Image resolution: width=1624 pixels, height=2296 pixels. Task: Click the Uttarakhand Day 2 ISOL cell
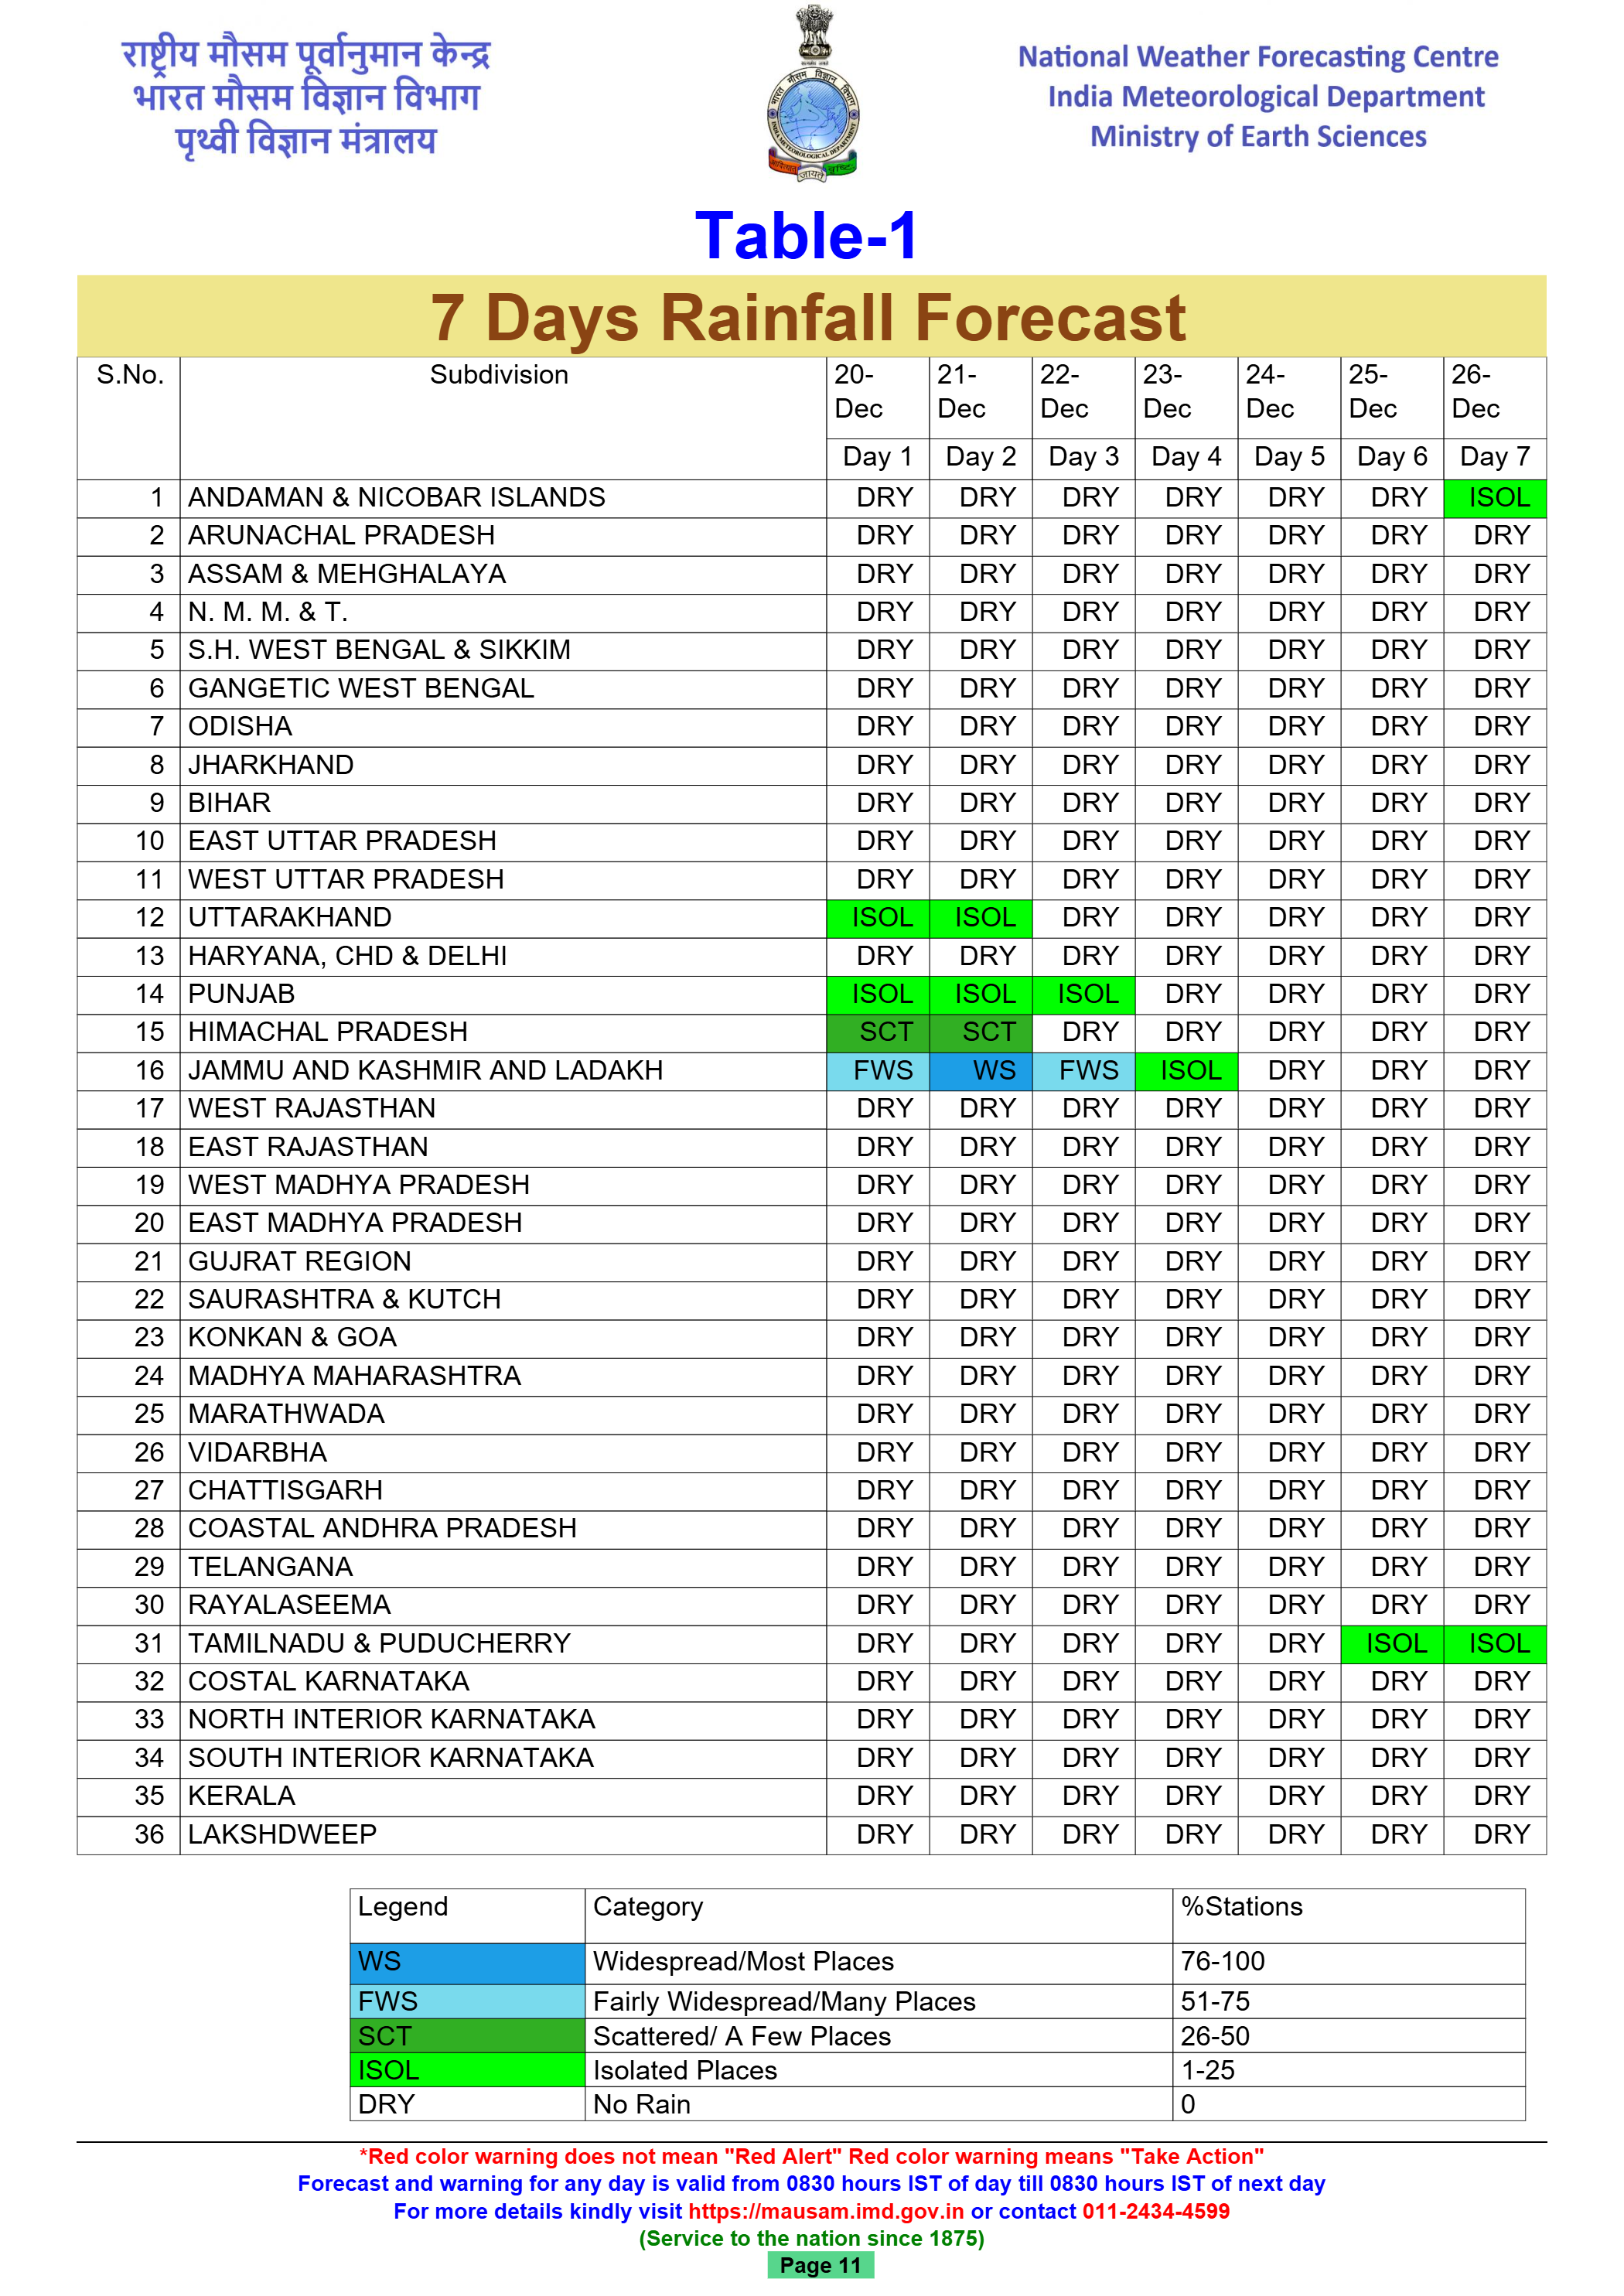(980, 917)
